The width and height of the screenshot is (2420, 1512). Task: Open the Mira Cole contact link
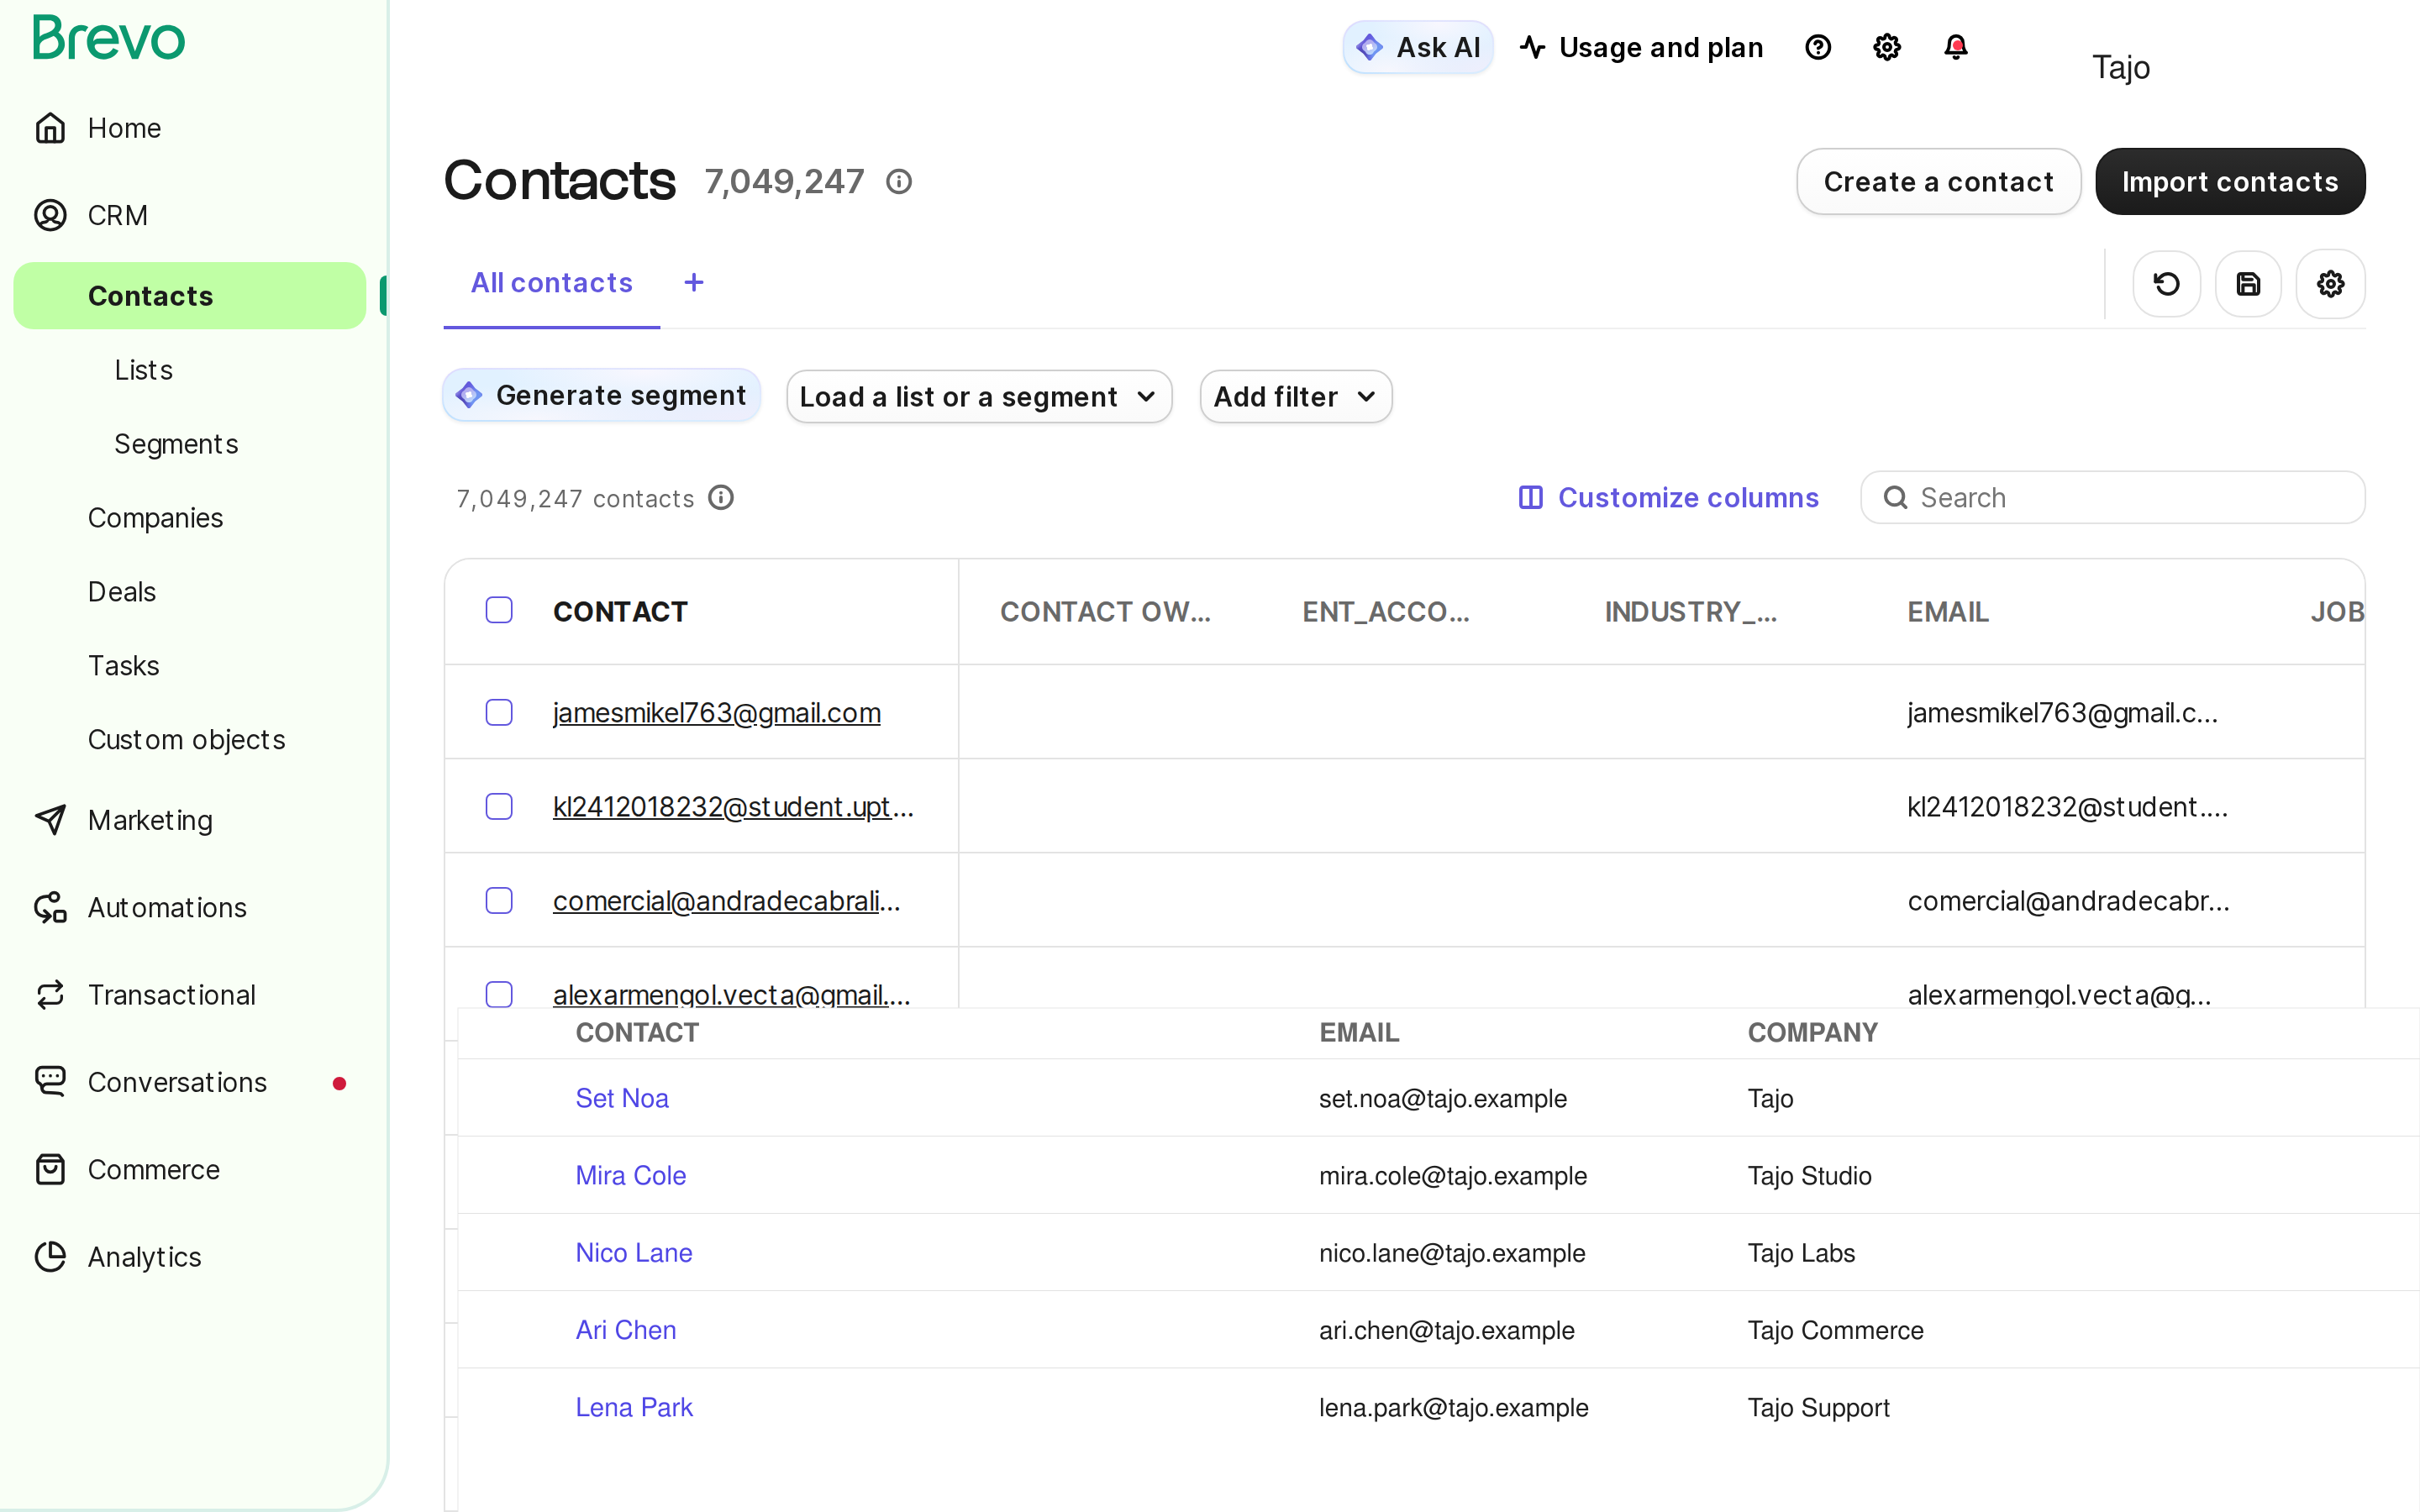(x=630, y=1175)
